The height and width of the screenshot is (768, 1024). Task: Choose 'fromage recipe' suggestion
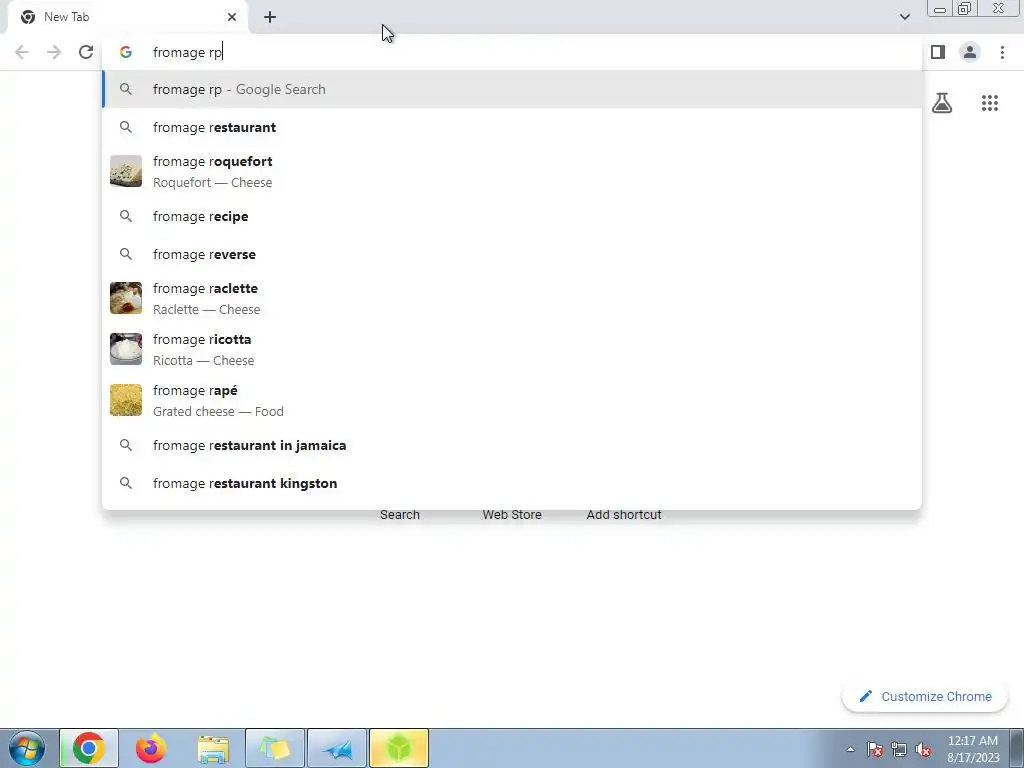pos(512,216)
